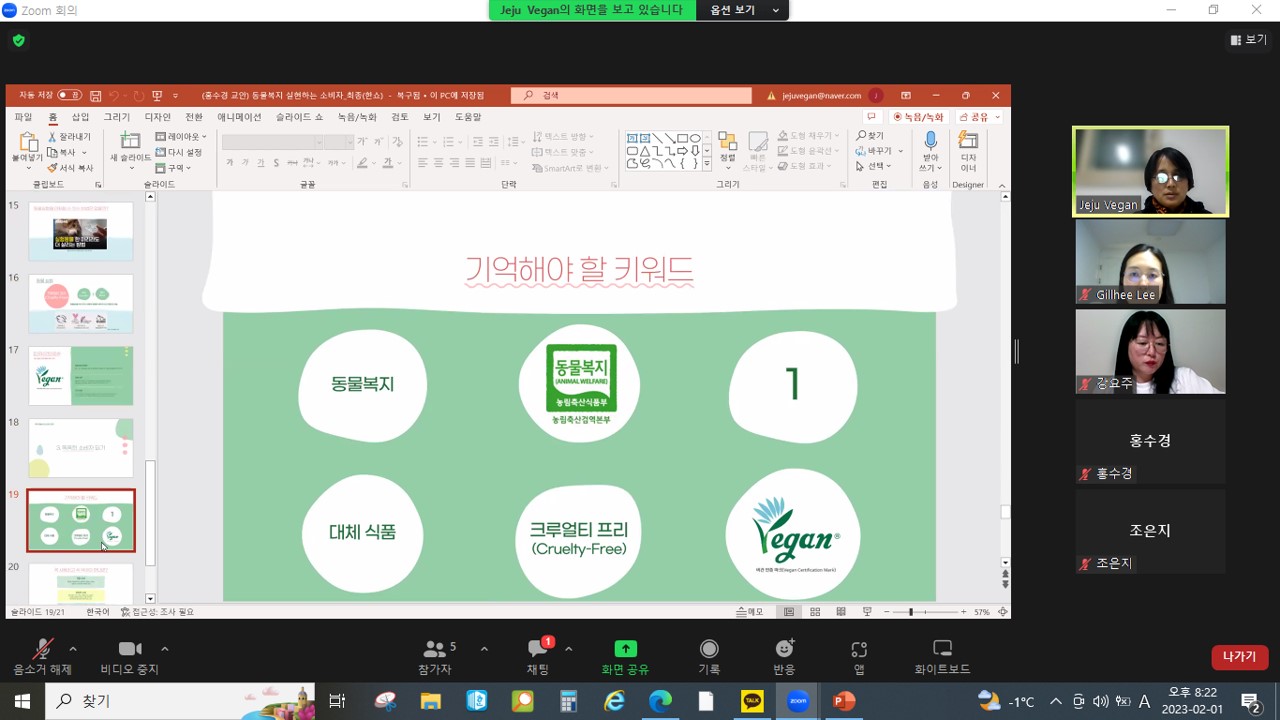The width and height of the screenshot is (1280, 720).
Task: Open Windows notification center icon
Action: (1250, 701)
